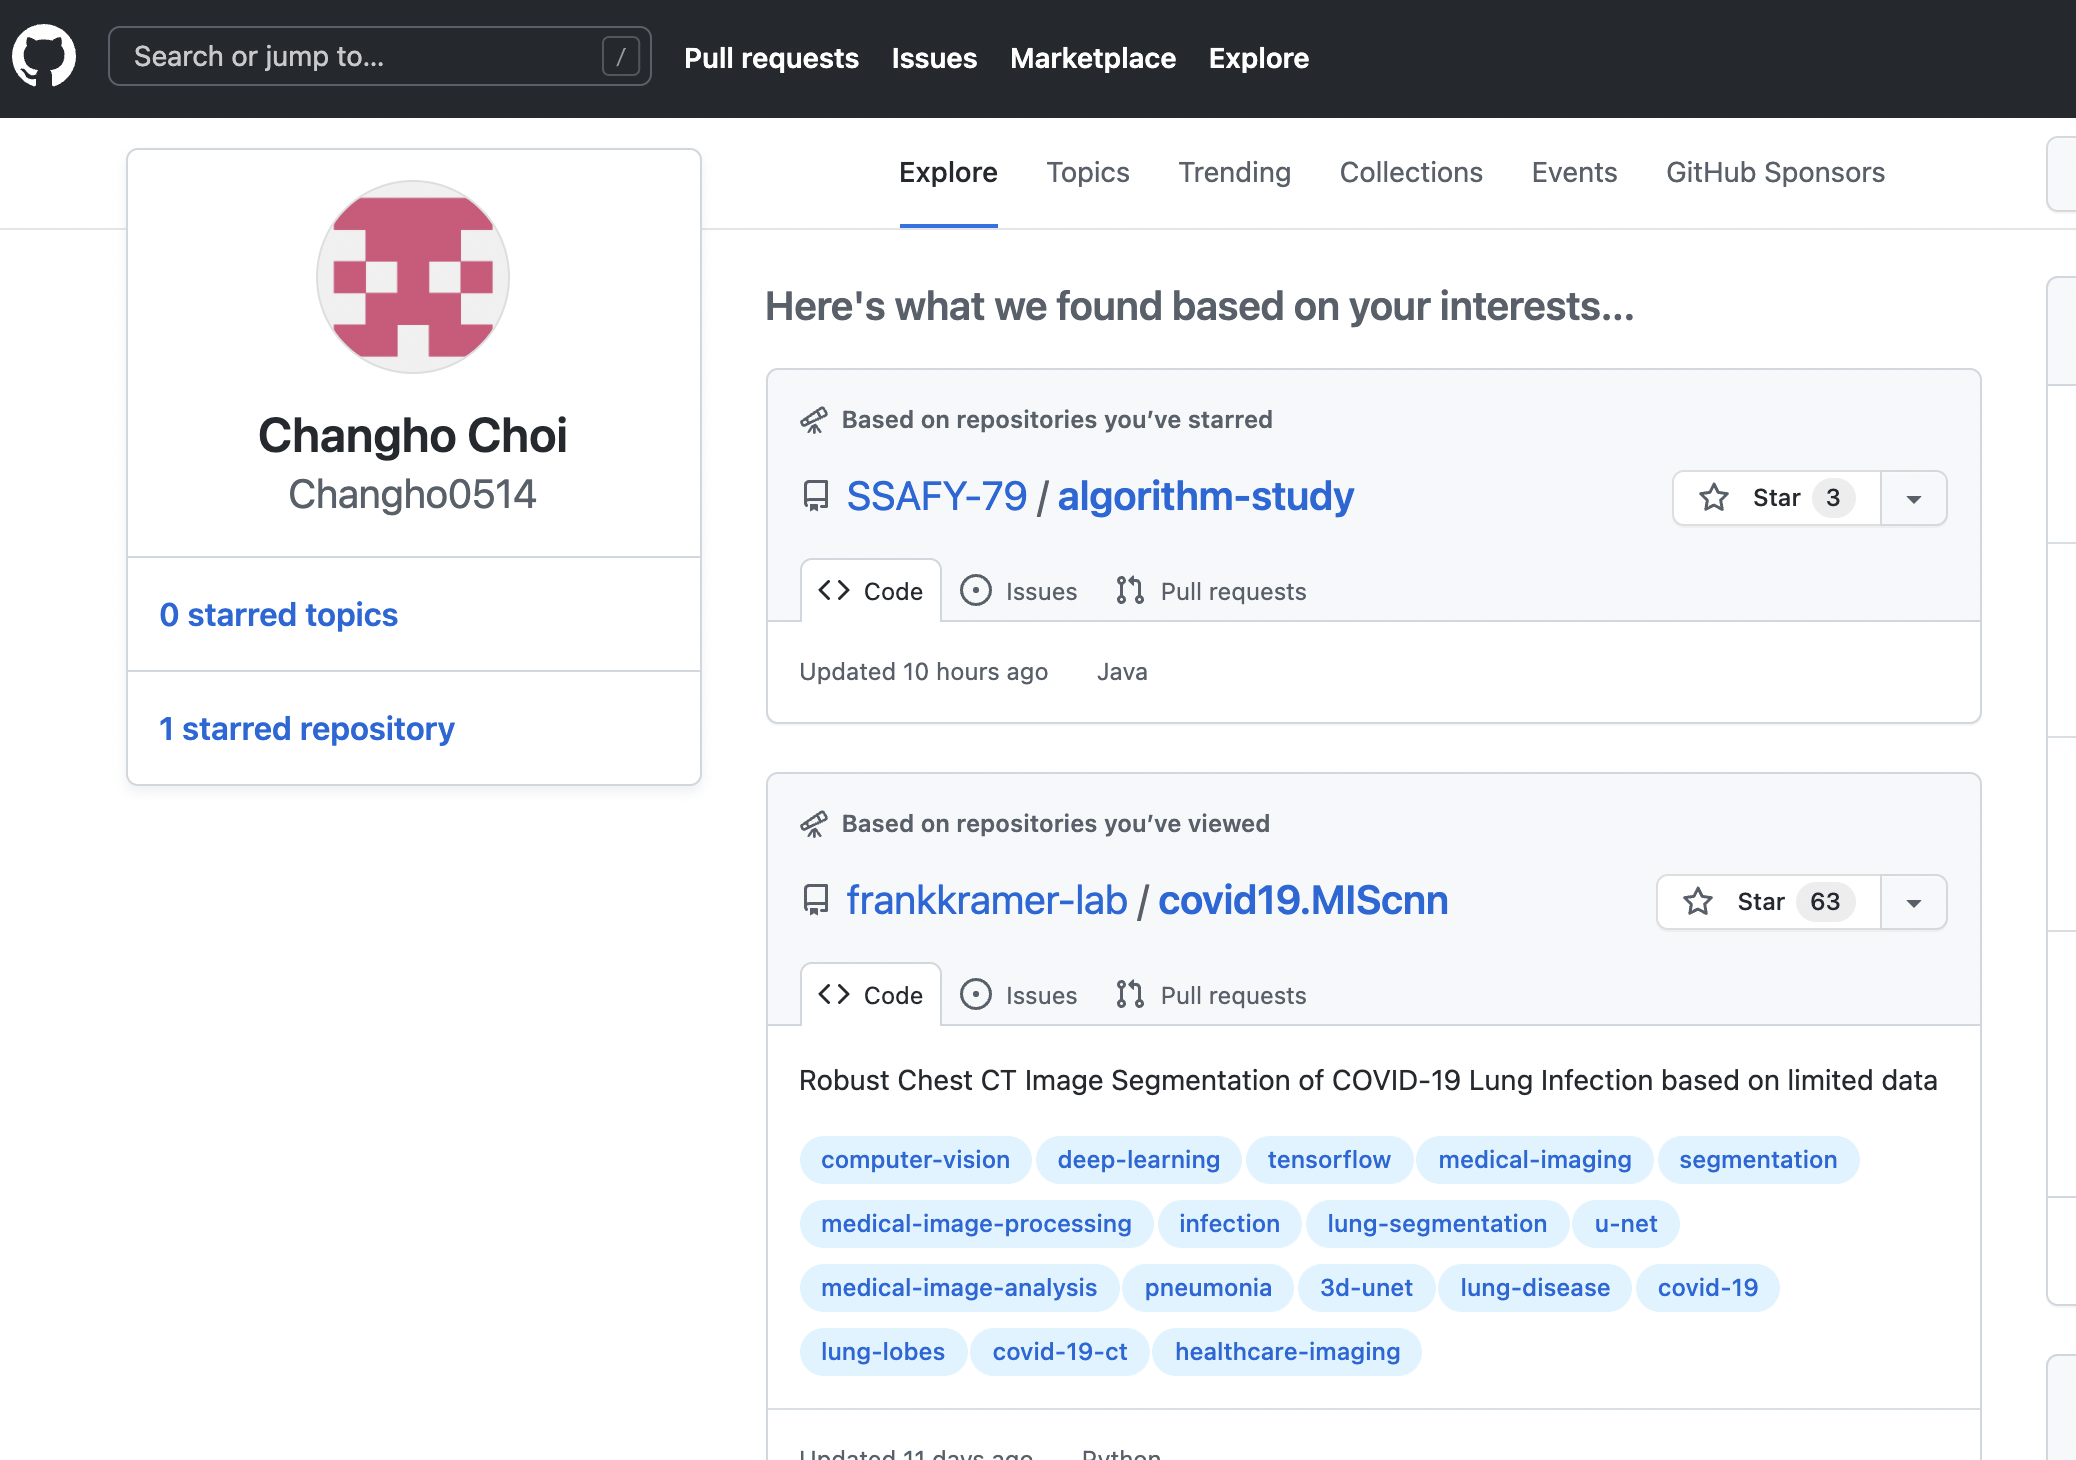Click the Changho Choi avatar image
The image size is (2076, 1460).
[413, 277]
